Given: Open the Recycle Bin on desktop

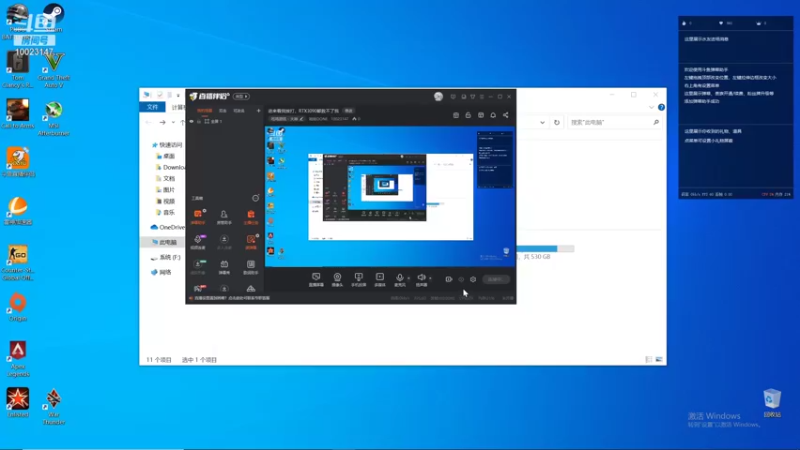Looking at the screenshot, I should click(x=772, y=403).
